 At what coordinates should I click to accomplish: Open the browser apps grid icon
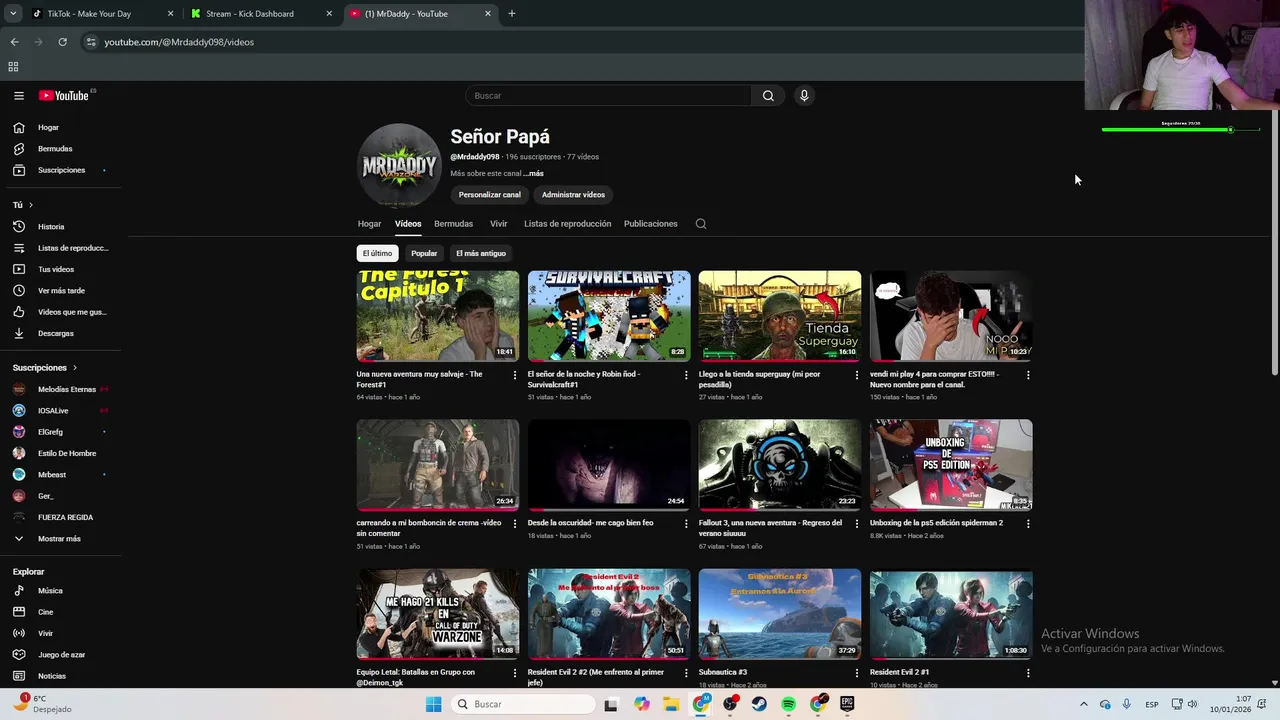(13, 67)
